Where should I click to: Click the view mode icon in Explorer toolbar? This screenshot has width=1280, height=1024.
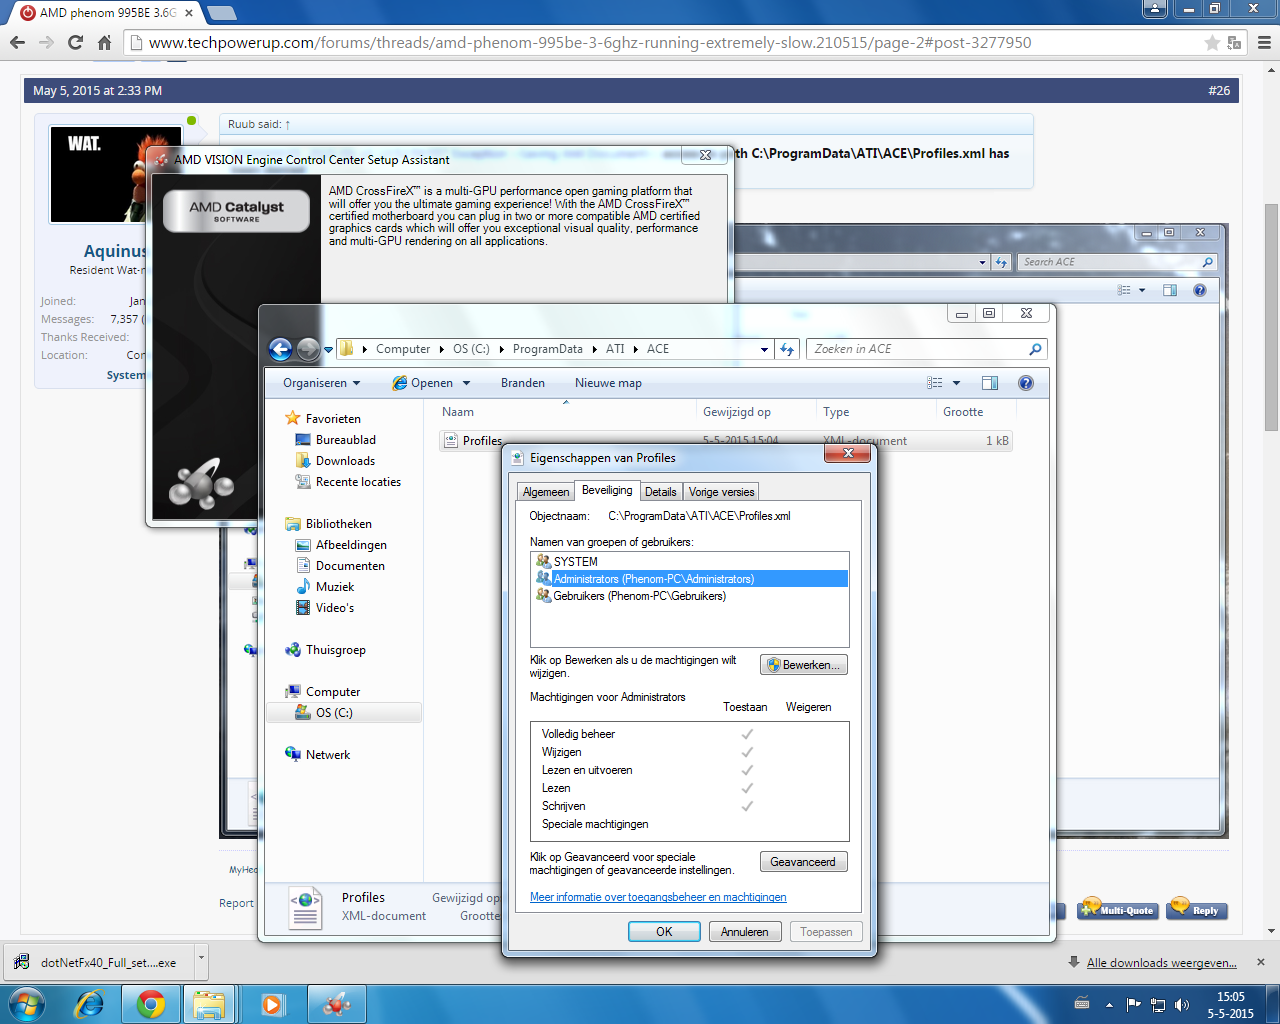pyautogui.click(x=935, y=383)
